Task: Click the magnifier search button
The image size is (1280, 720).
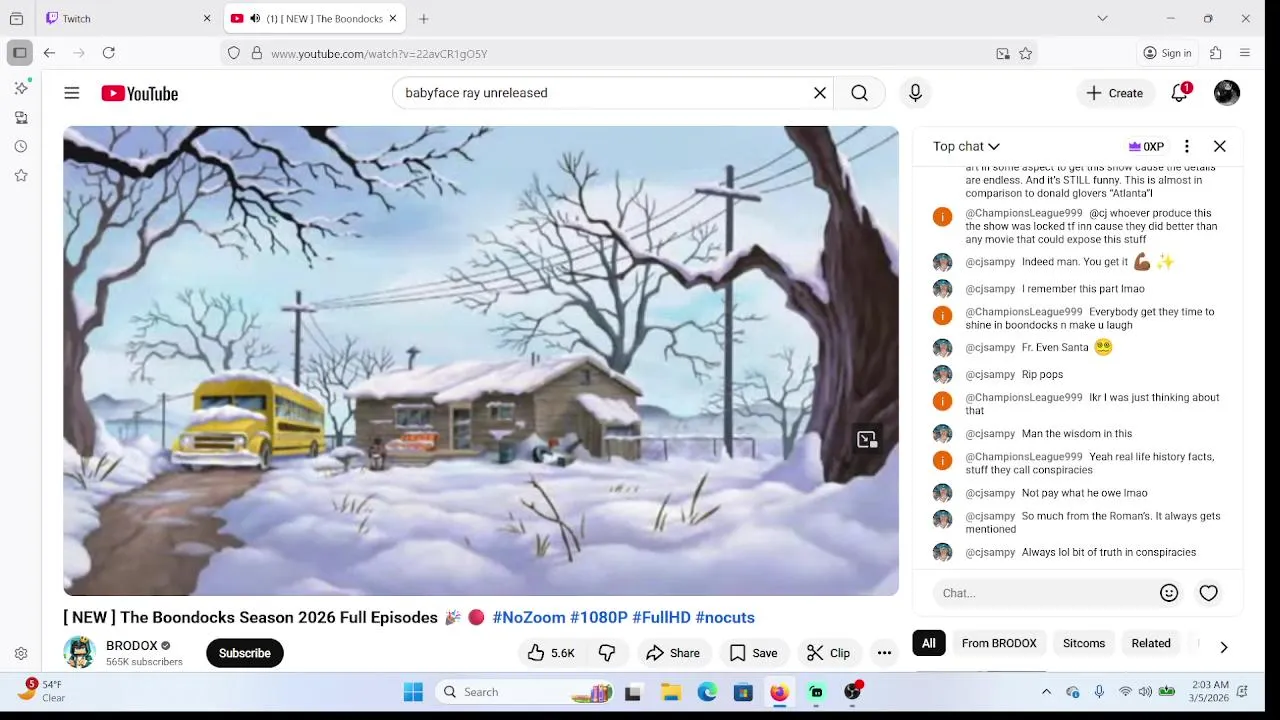Action: tap(859, 93)
